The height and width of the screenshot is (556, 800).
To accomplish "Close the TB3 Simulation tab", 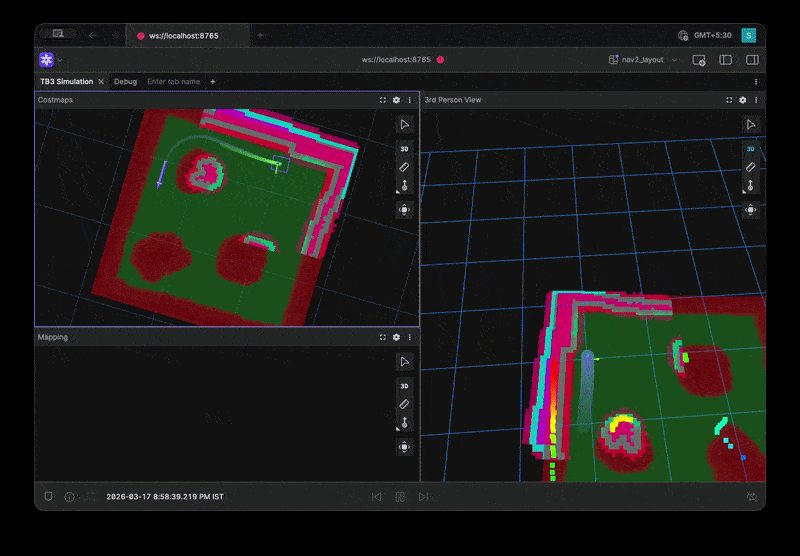I will [x=101, y=82].
